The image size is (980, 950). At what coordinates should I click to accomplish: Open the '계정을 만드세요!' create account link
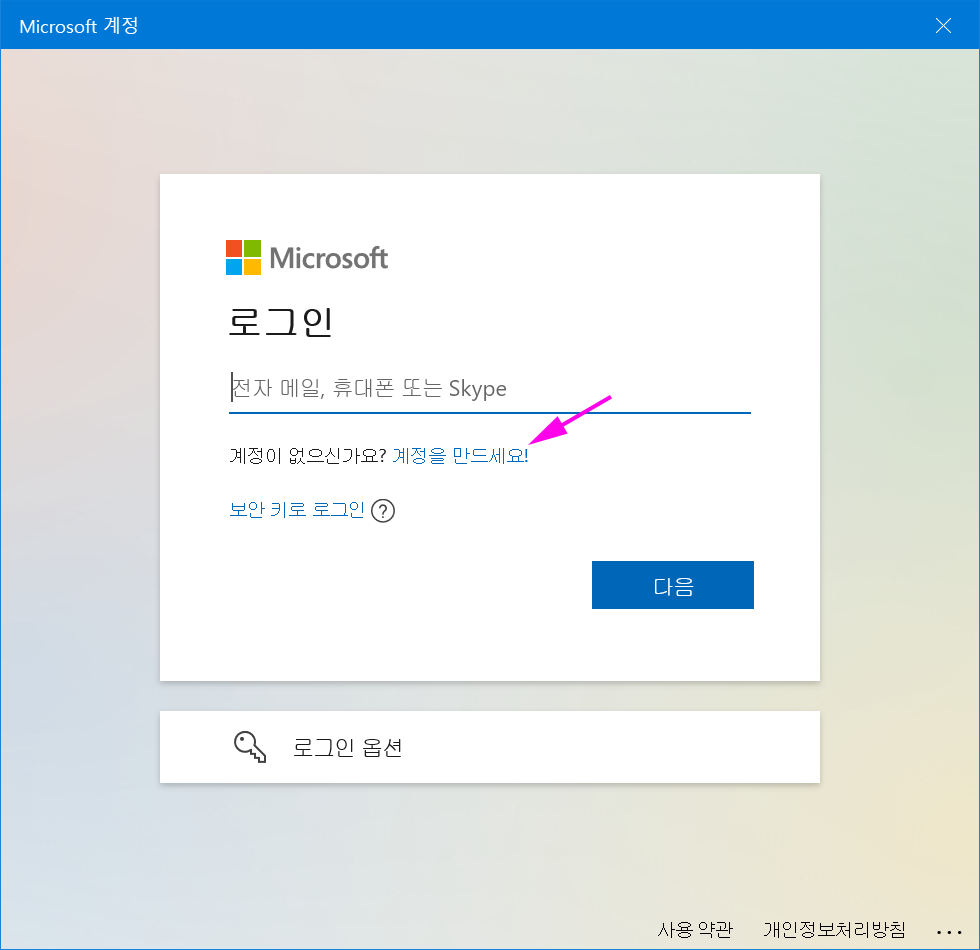(460, 456)
